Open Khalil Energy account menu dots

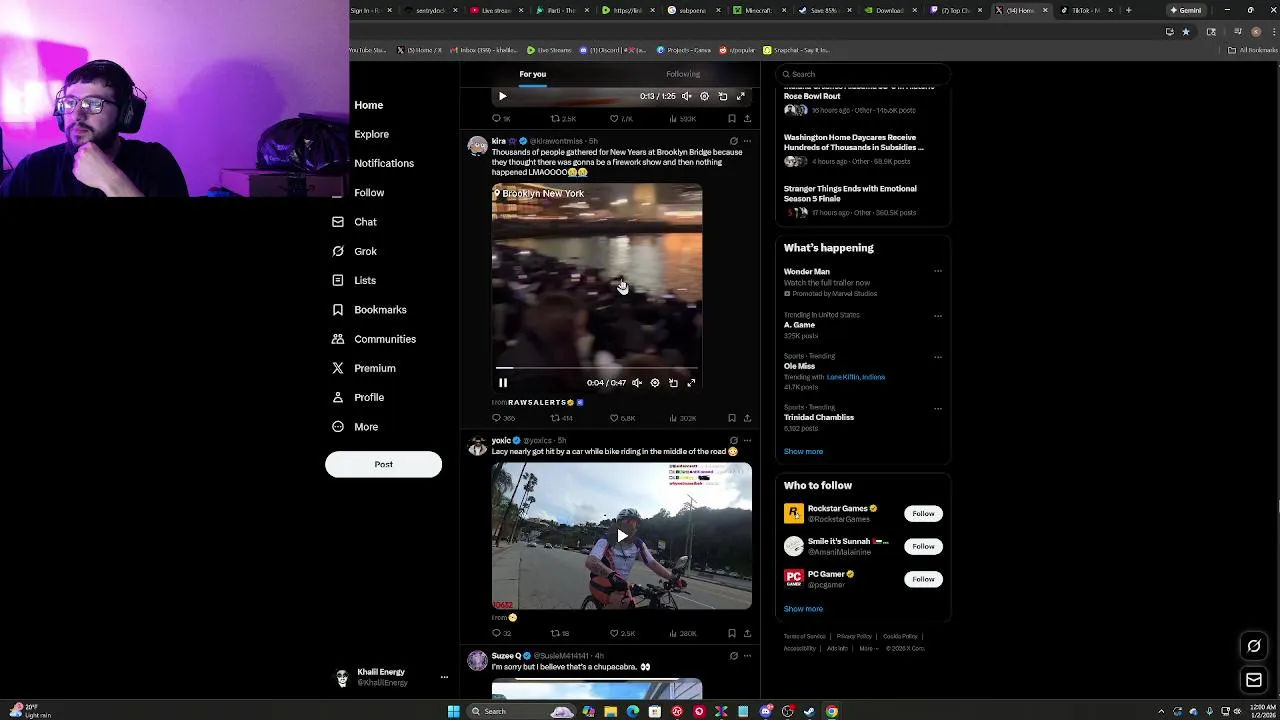[444, 677]
